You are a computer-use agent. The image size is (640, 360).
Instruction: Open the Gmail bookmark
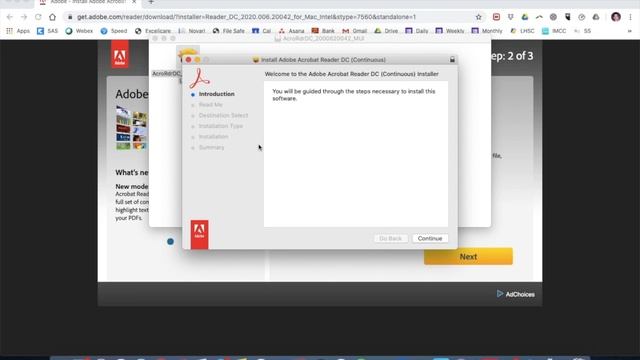(354, 31)
